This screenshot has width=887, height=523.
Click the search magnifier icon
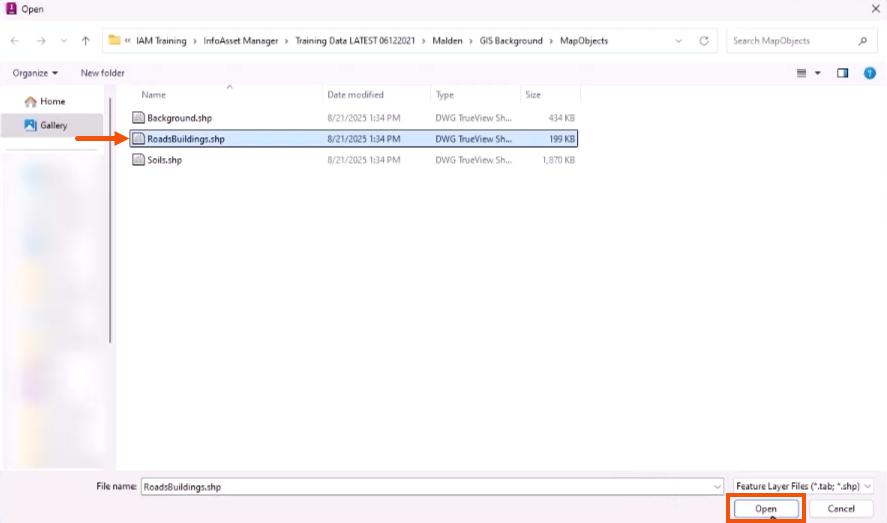pyautogui.click(x=863, y=41)
